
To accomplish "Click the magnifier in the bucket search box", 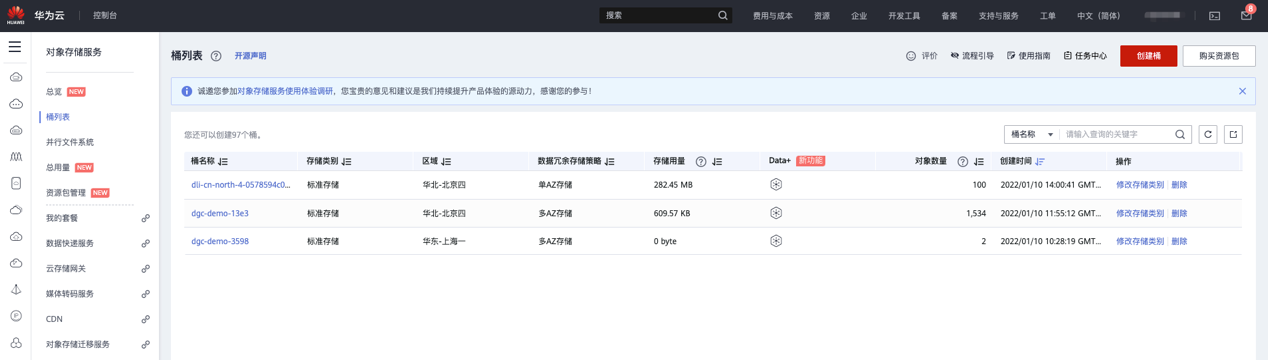I will click(x=1180, y=134).
